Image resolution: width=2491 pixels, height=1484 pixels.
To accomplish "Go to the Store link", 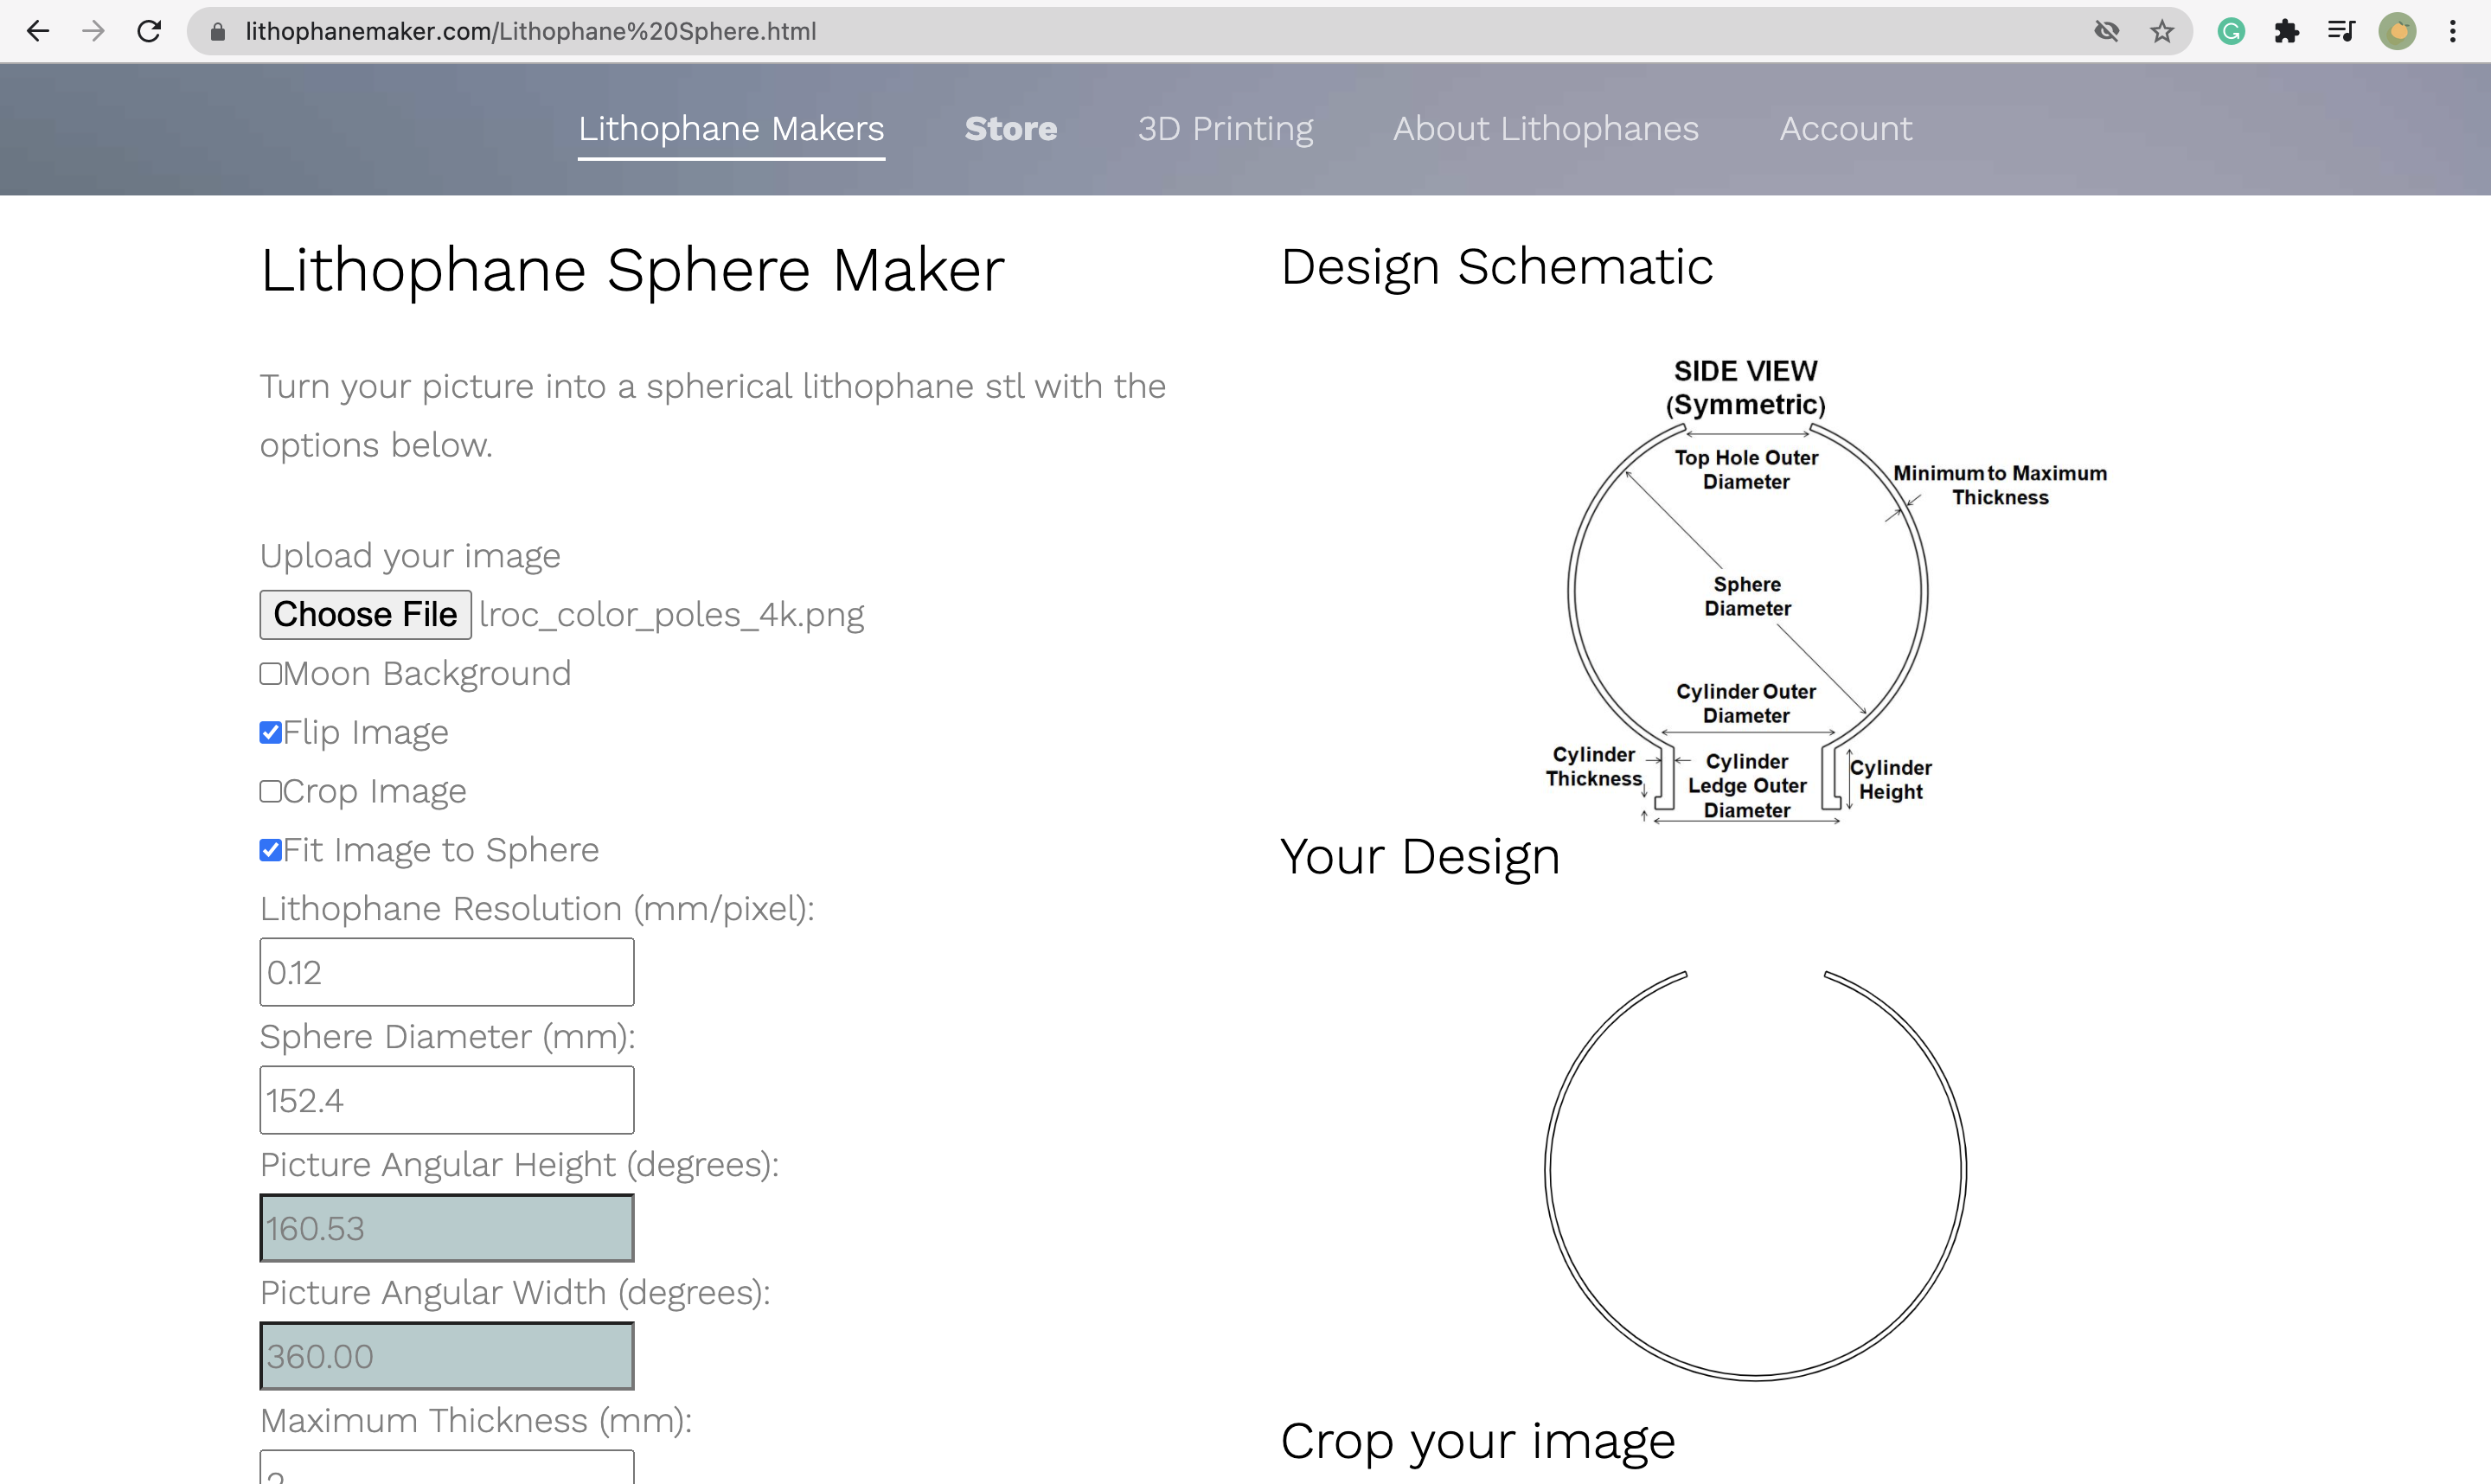I will [1010, 128].
